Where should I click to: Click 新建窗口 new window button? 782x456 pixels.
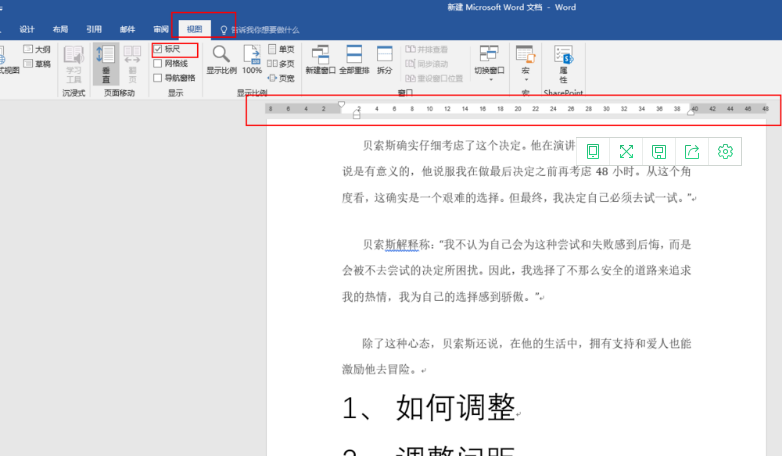pos(321,60)
